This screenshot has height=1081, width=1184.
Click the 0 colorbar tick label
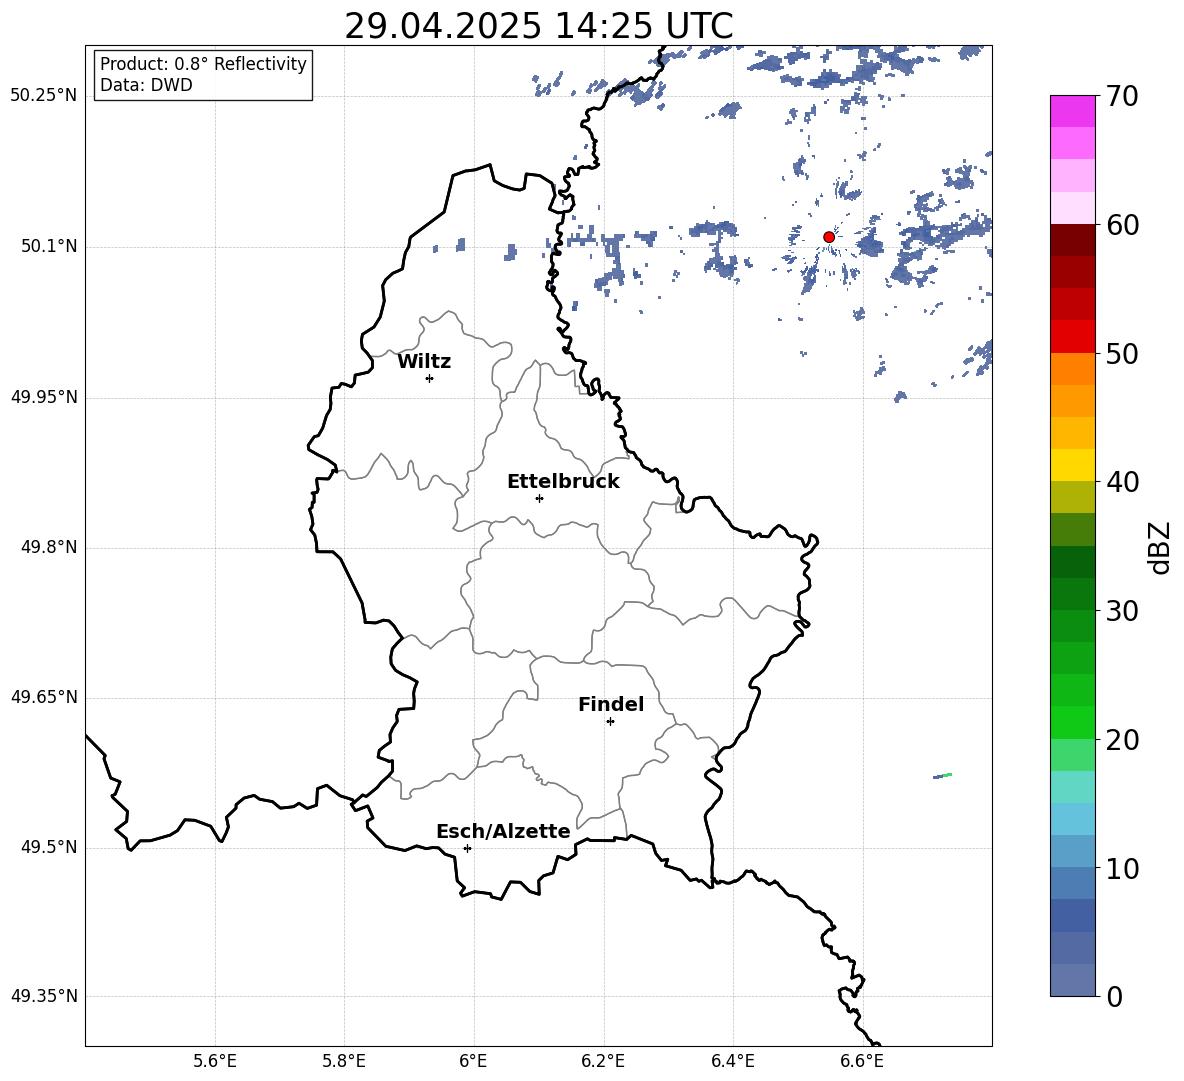pos(1114,997)
